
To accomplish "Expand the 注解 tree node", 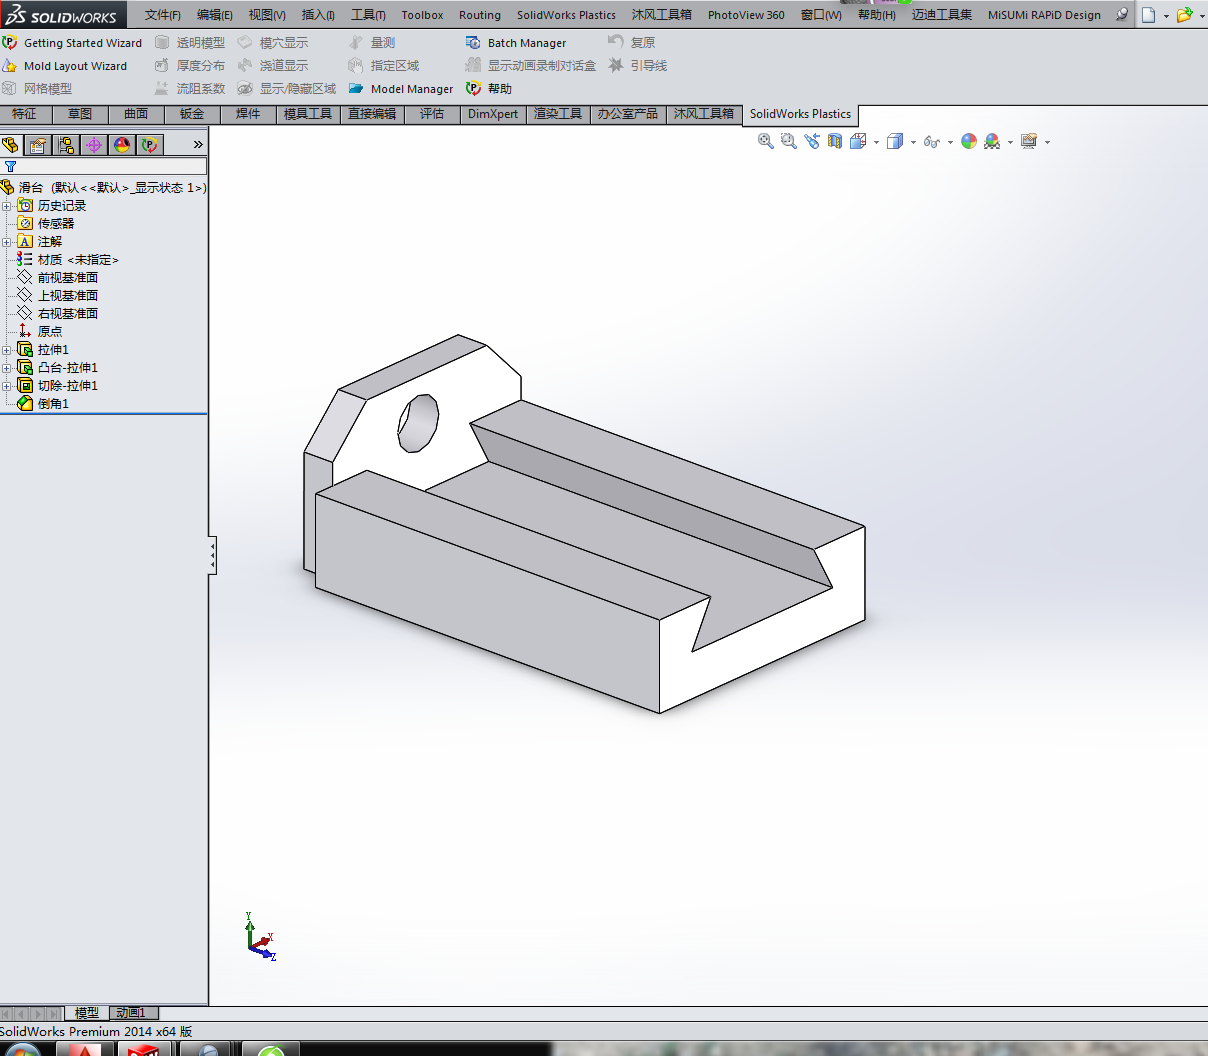I will click(7, 242).
